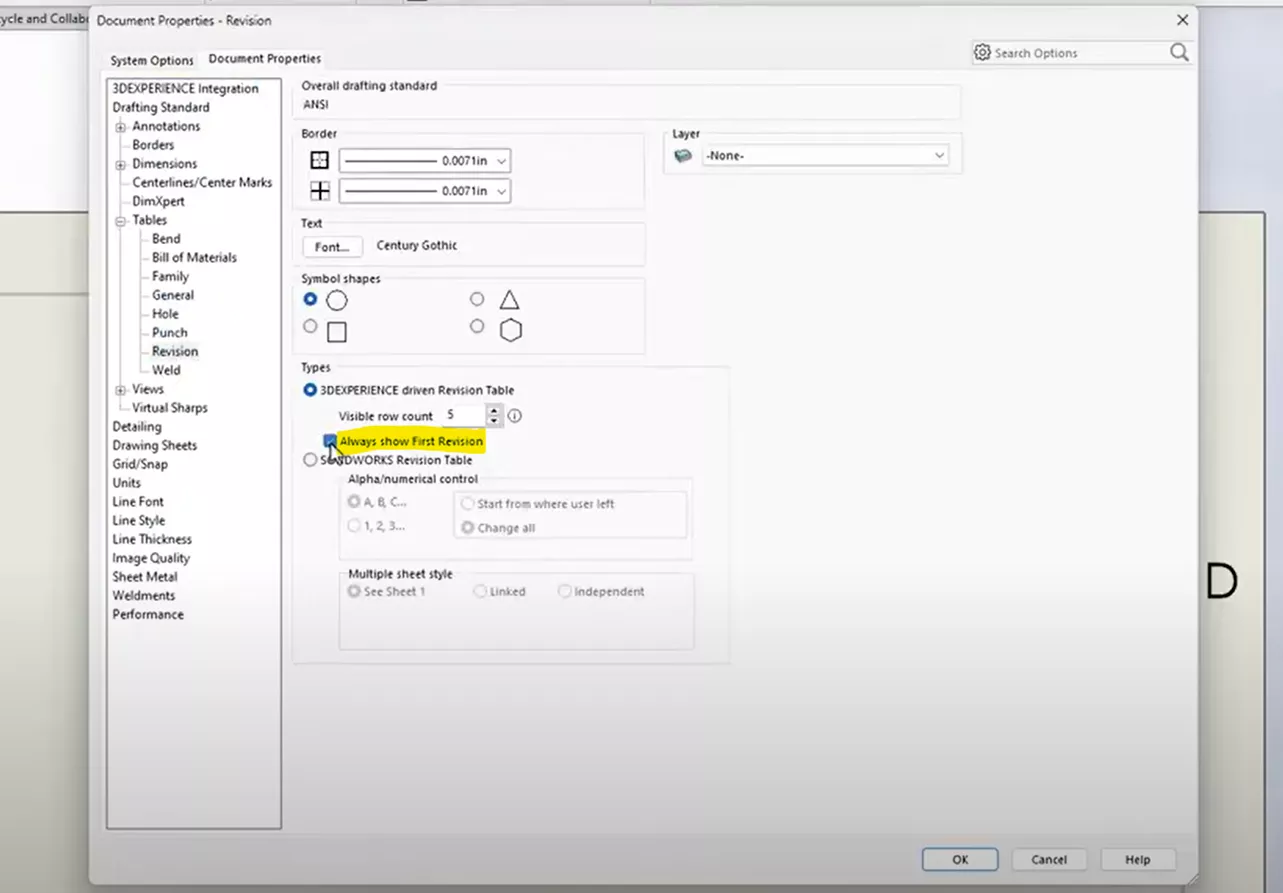Select Weld under Tables
The height and width of the screenshot is (893, 1283).
coord(166,370)
